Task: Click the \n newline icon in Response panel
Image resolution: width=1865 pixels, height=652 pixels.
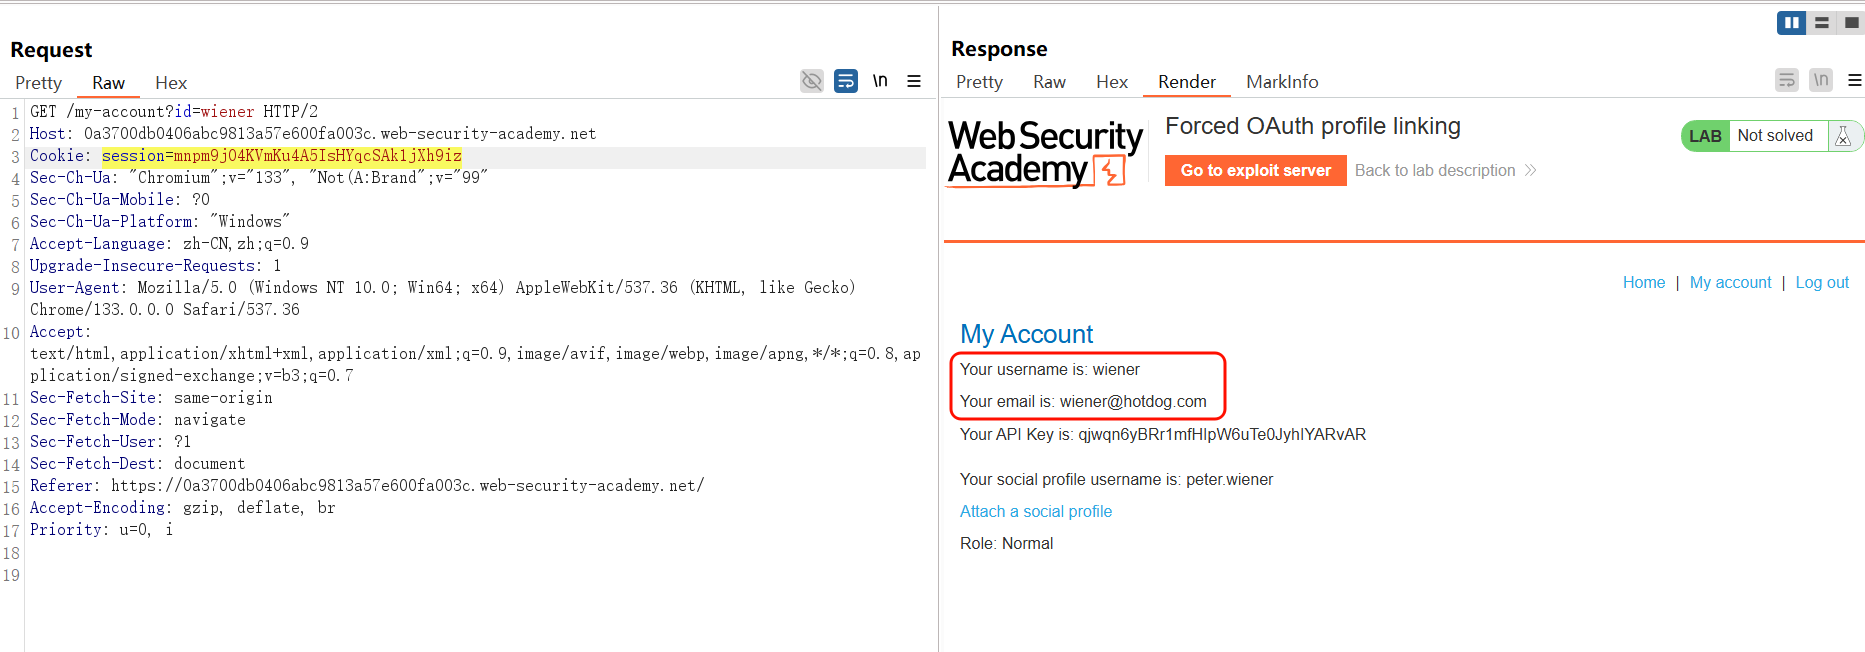Action: [1821, 80]
